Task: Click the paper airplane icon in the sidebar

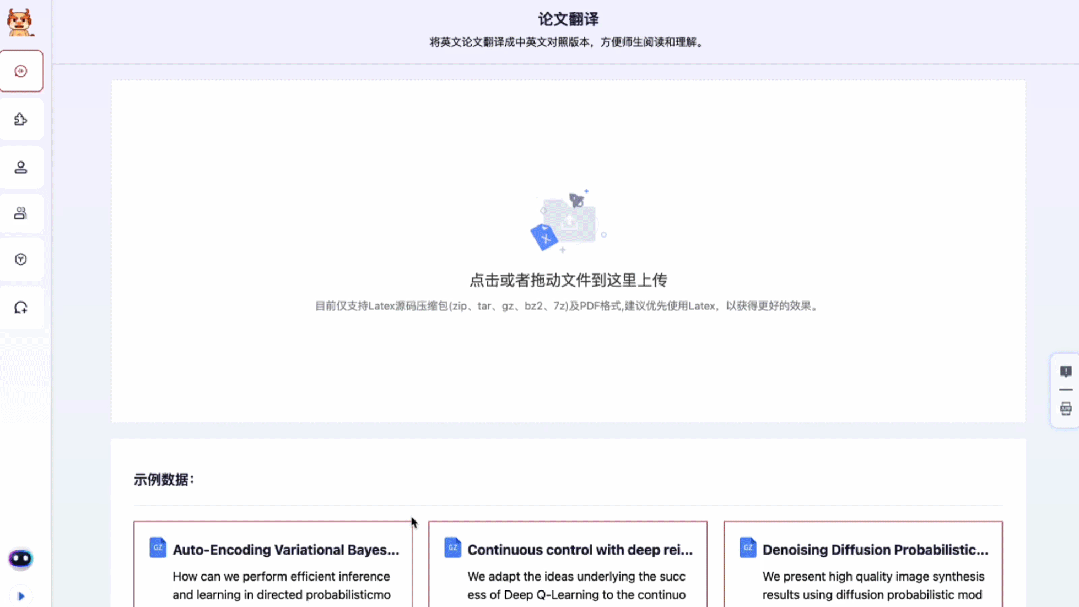Action: point(22,119)
